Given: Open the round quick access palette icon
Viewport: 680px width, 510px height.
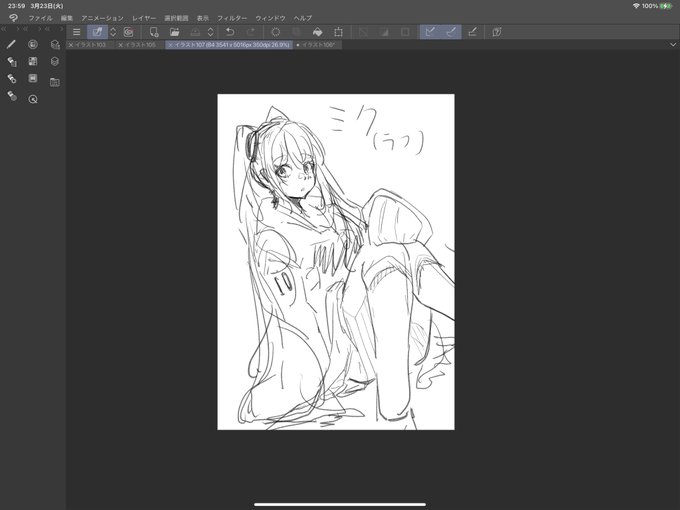Looking at the screenshot, I should point(33,44).
